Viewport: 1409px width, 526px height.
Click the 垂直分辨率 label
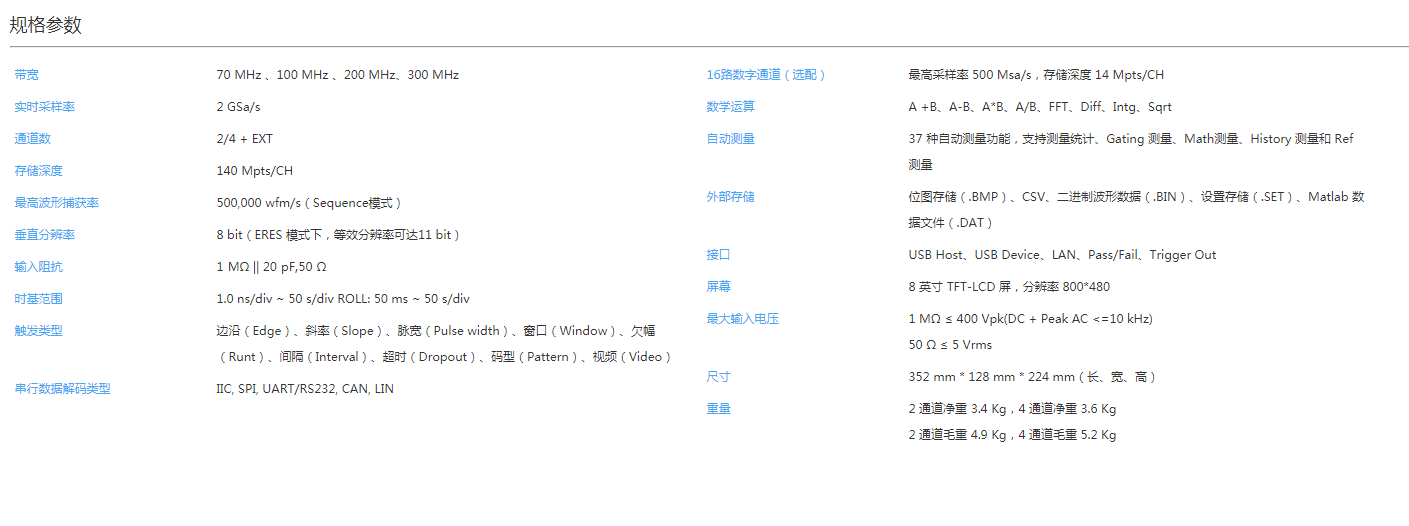pos(45,235)
